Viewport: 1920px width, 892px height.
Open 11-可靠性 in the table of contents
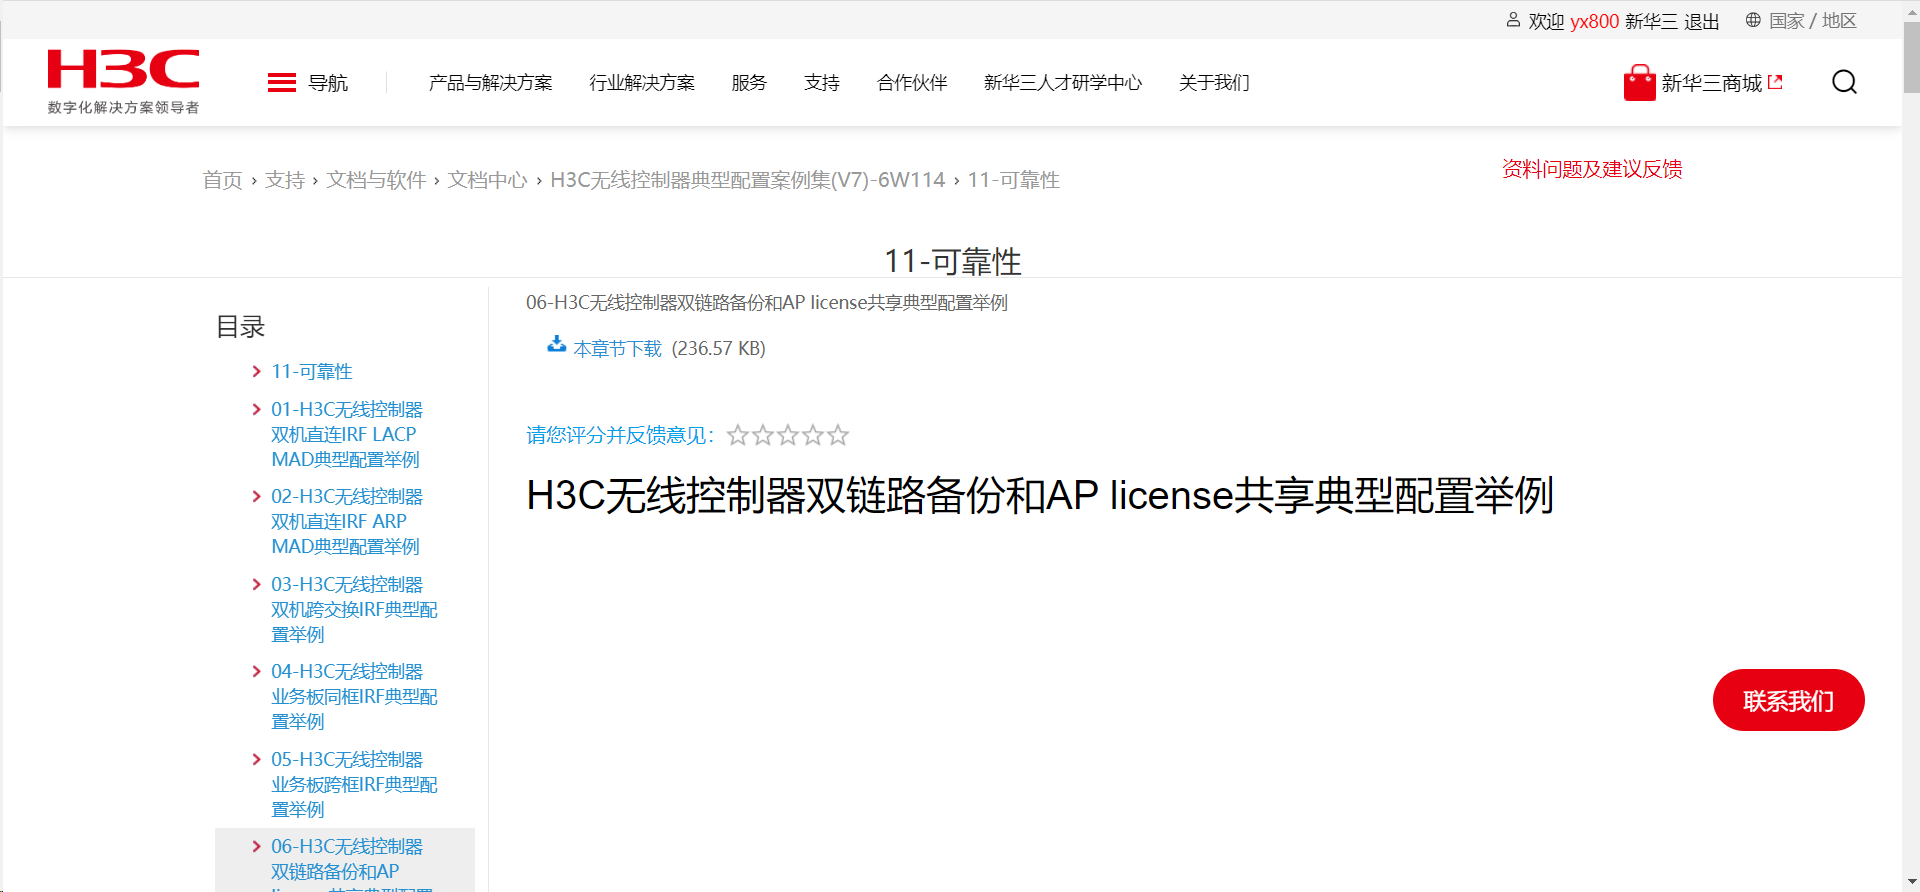pos(312,372)
